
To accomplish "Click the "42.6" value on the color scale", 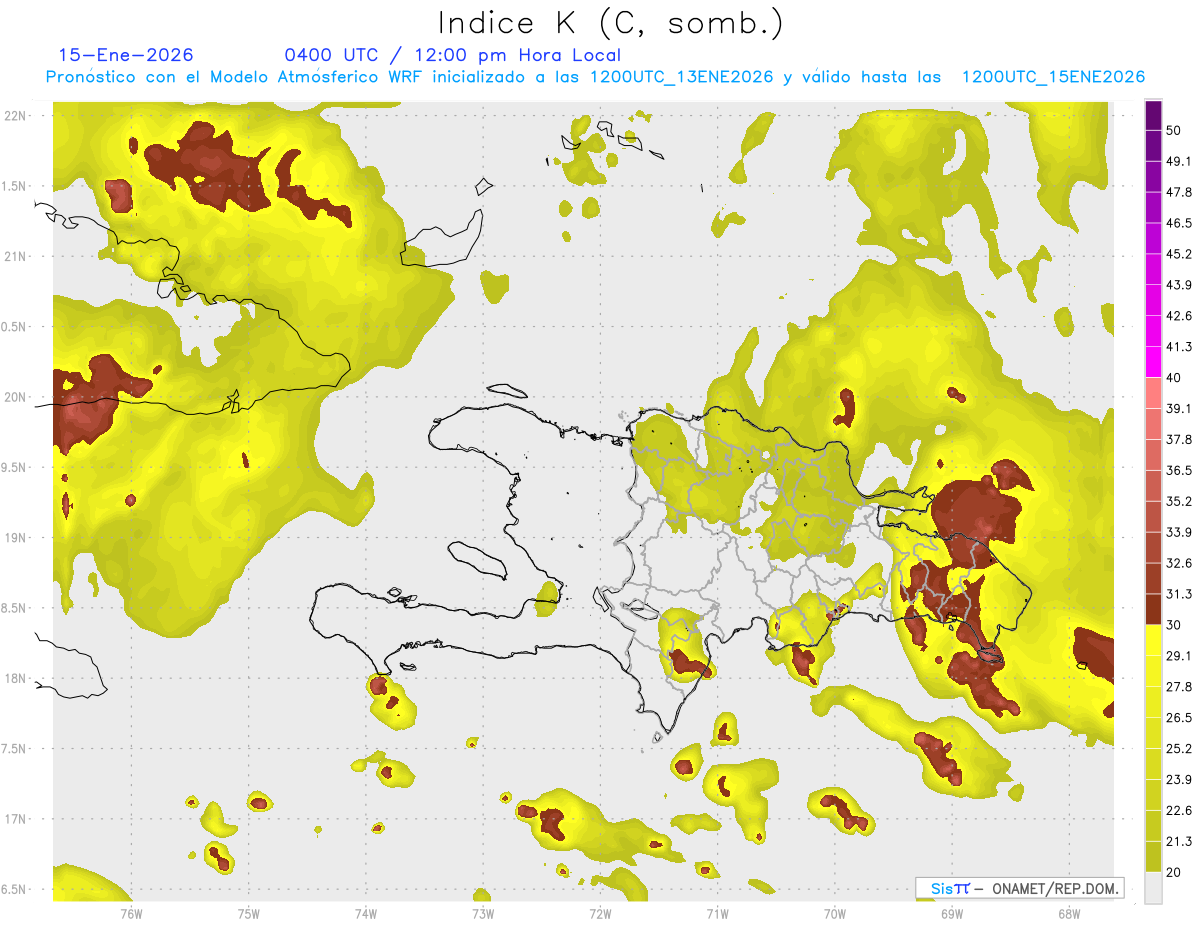I will (1178, 316).
